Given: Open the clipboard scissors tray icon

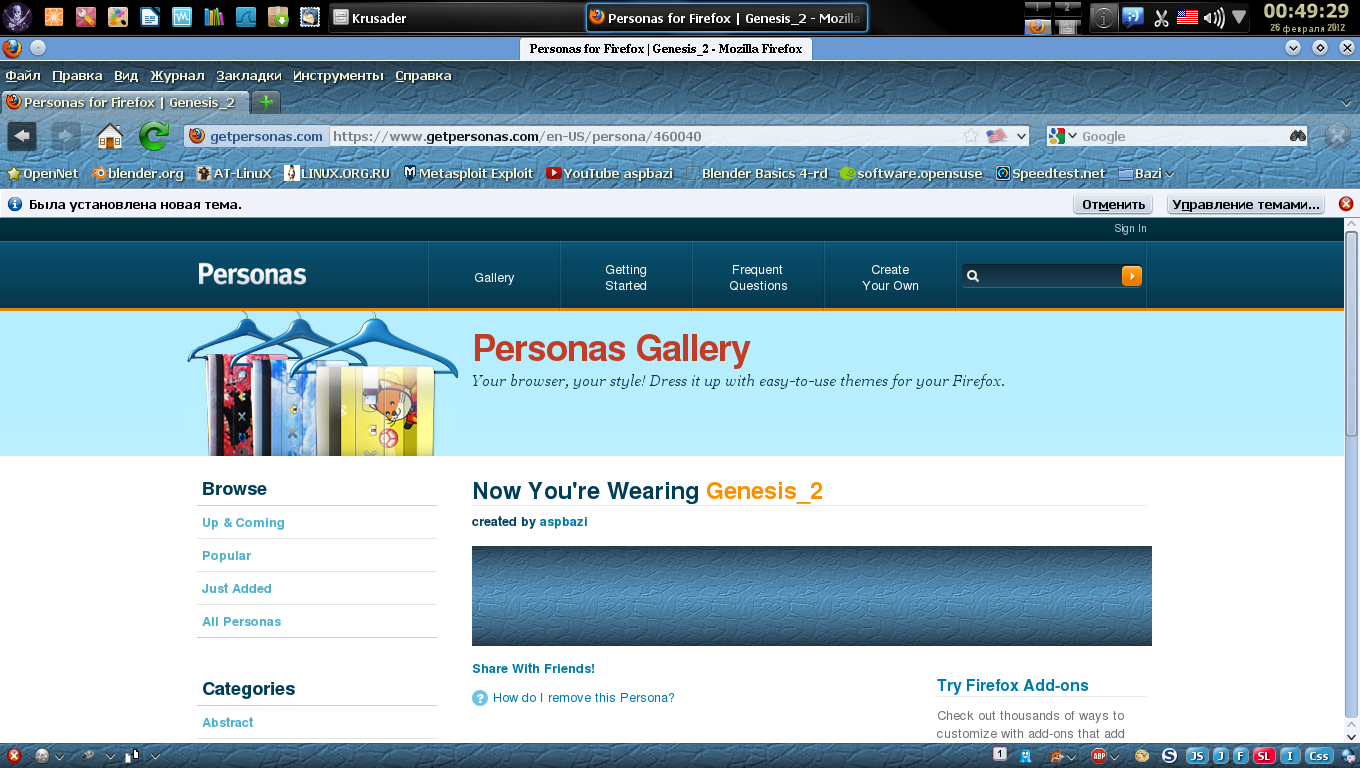Looking at the screenshot, I should (x=1161, y=17).
